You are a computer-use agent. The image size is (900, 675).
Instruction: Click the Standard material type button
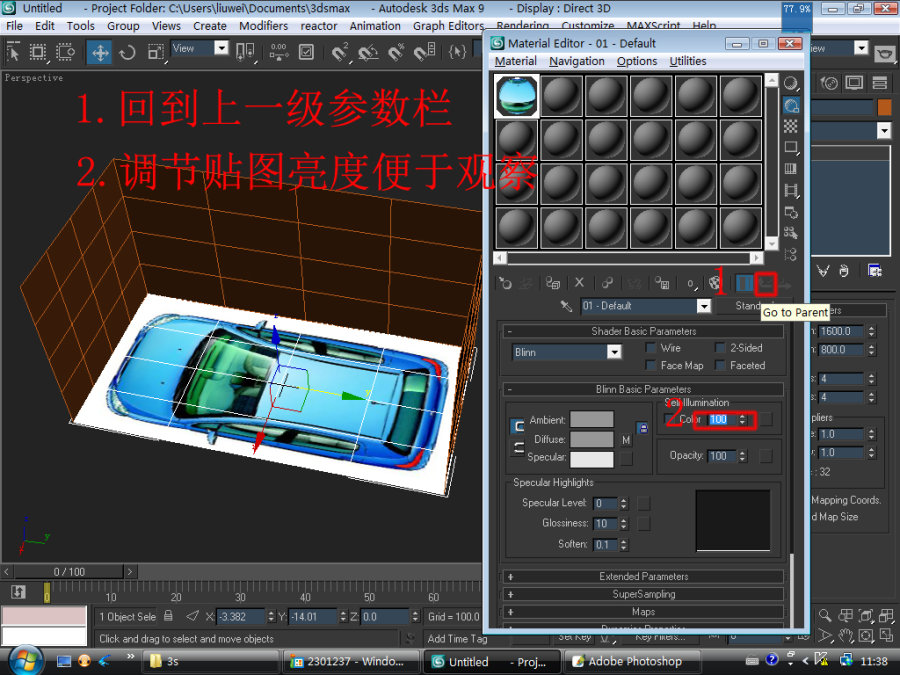click(752, 306)
